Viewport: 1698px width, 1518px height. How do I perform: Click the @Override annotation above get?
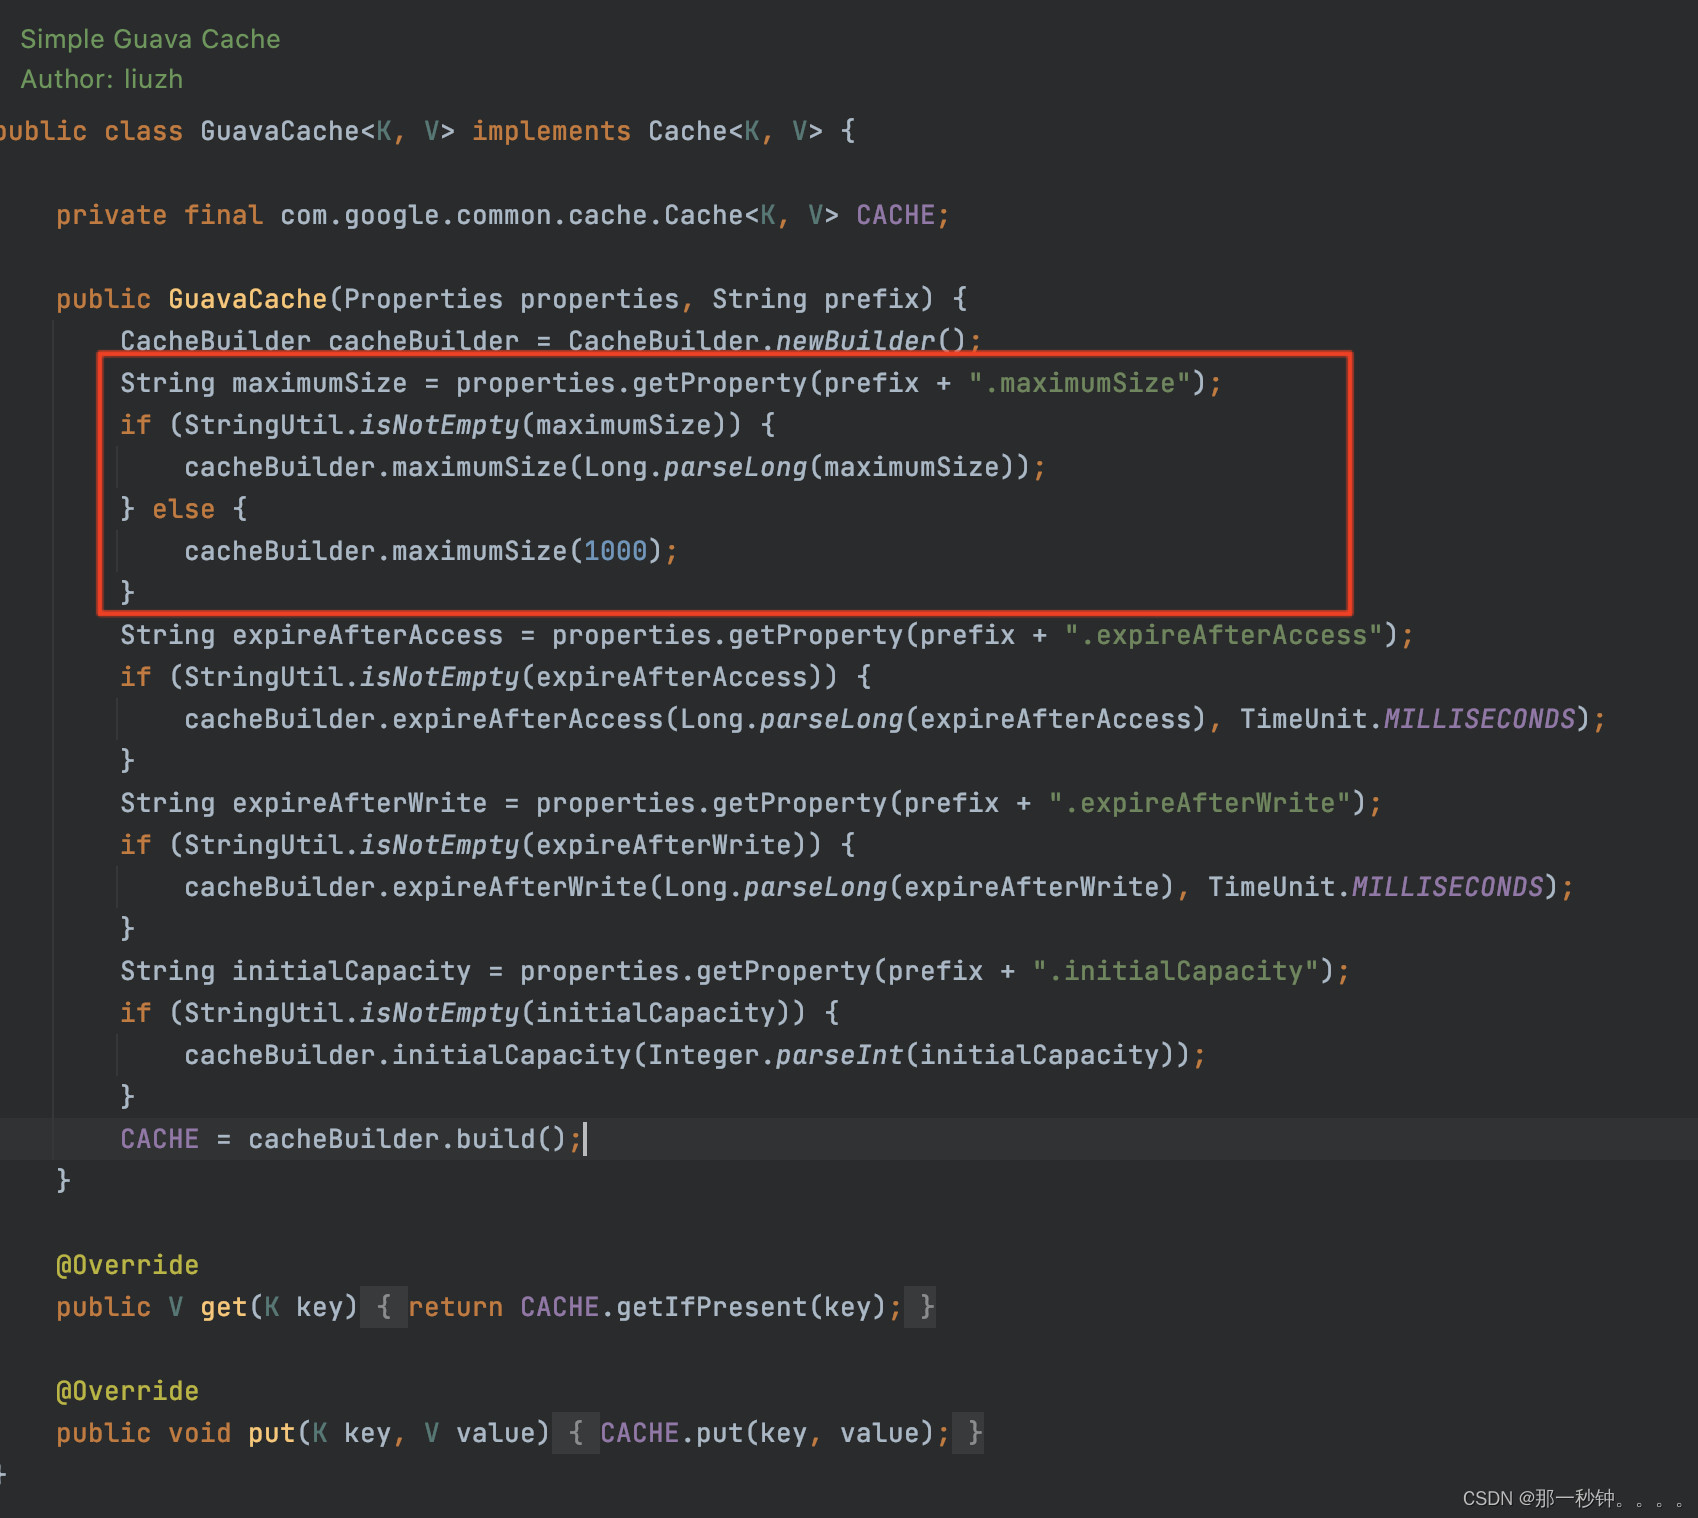tap(128, 1265)
